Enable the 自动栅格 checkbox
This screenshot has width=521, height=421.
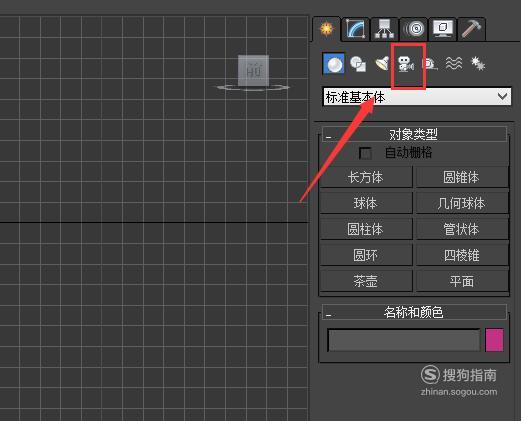pos(365,153)
